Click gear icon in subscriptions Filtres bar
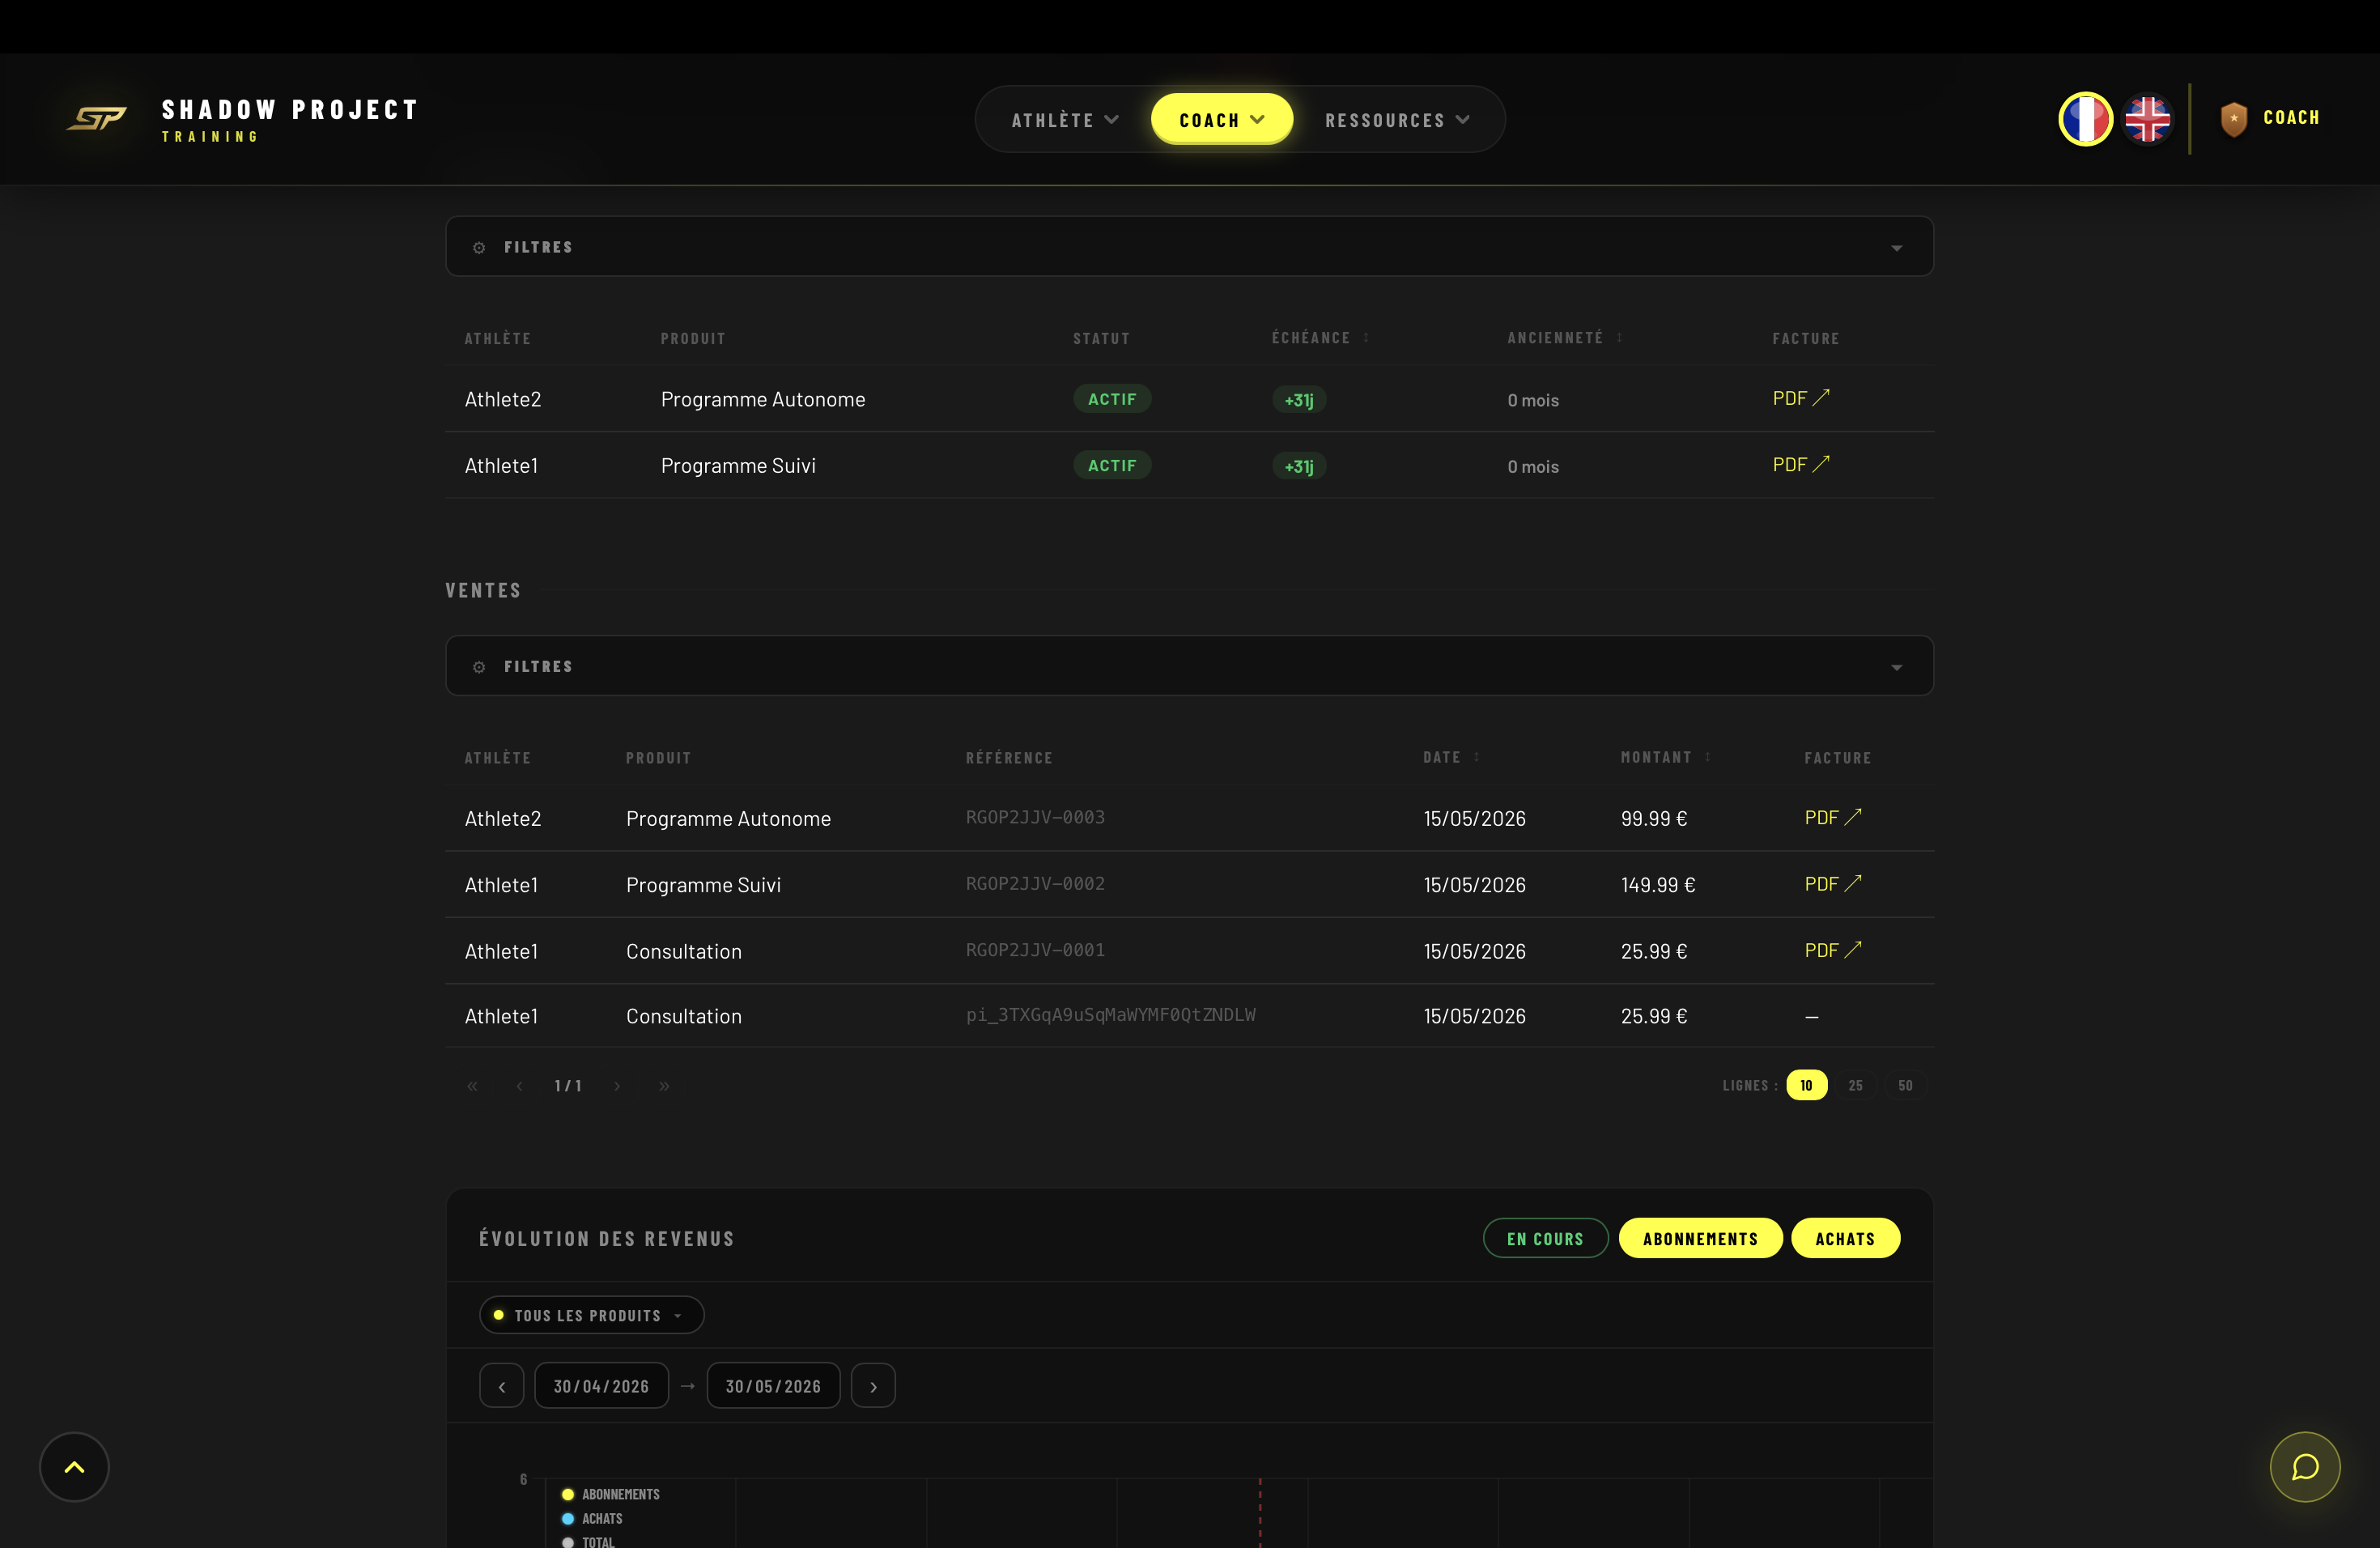The image size is (2380, 1548). coord(479,247)
